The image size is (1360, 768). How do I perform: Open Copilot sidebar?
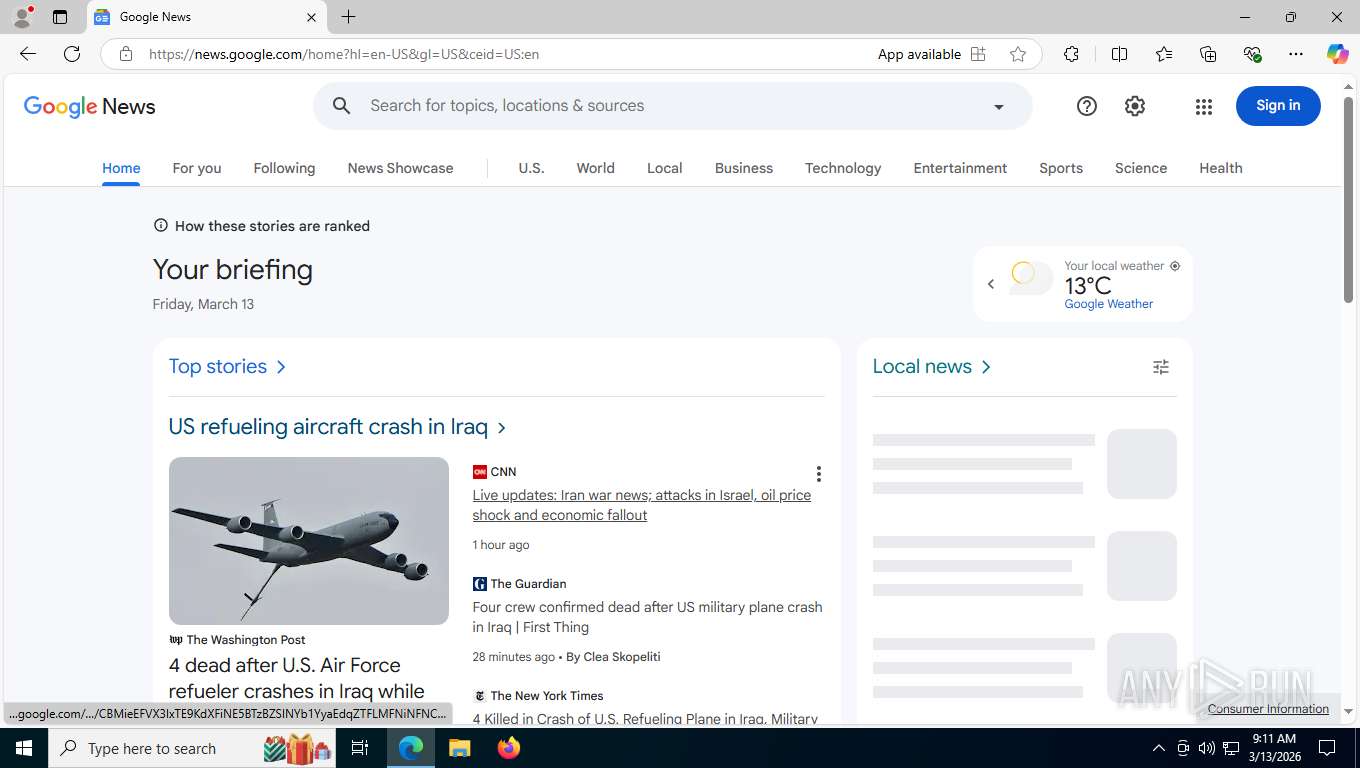pyautogui.click(x=1338, y=54)
